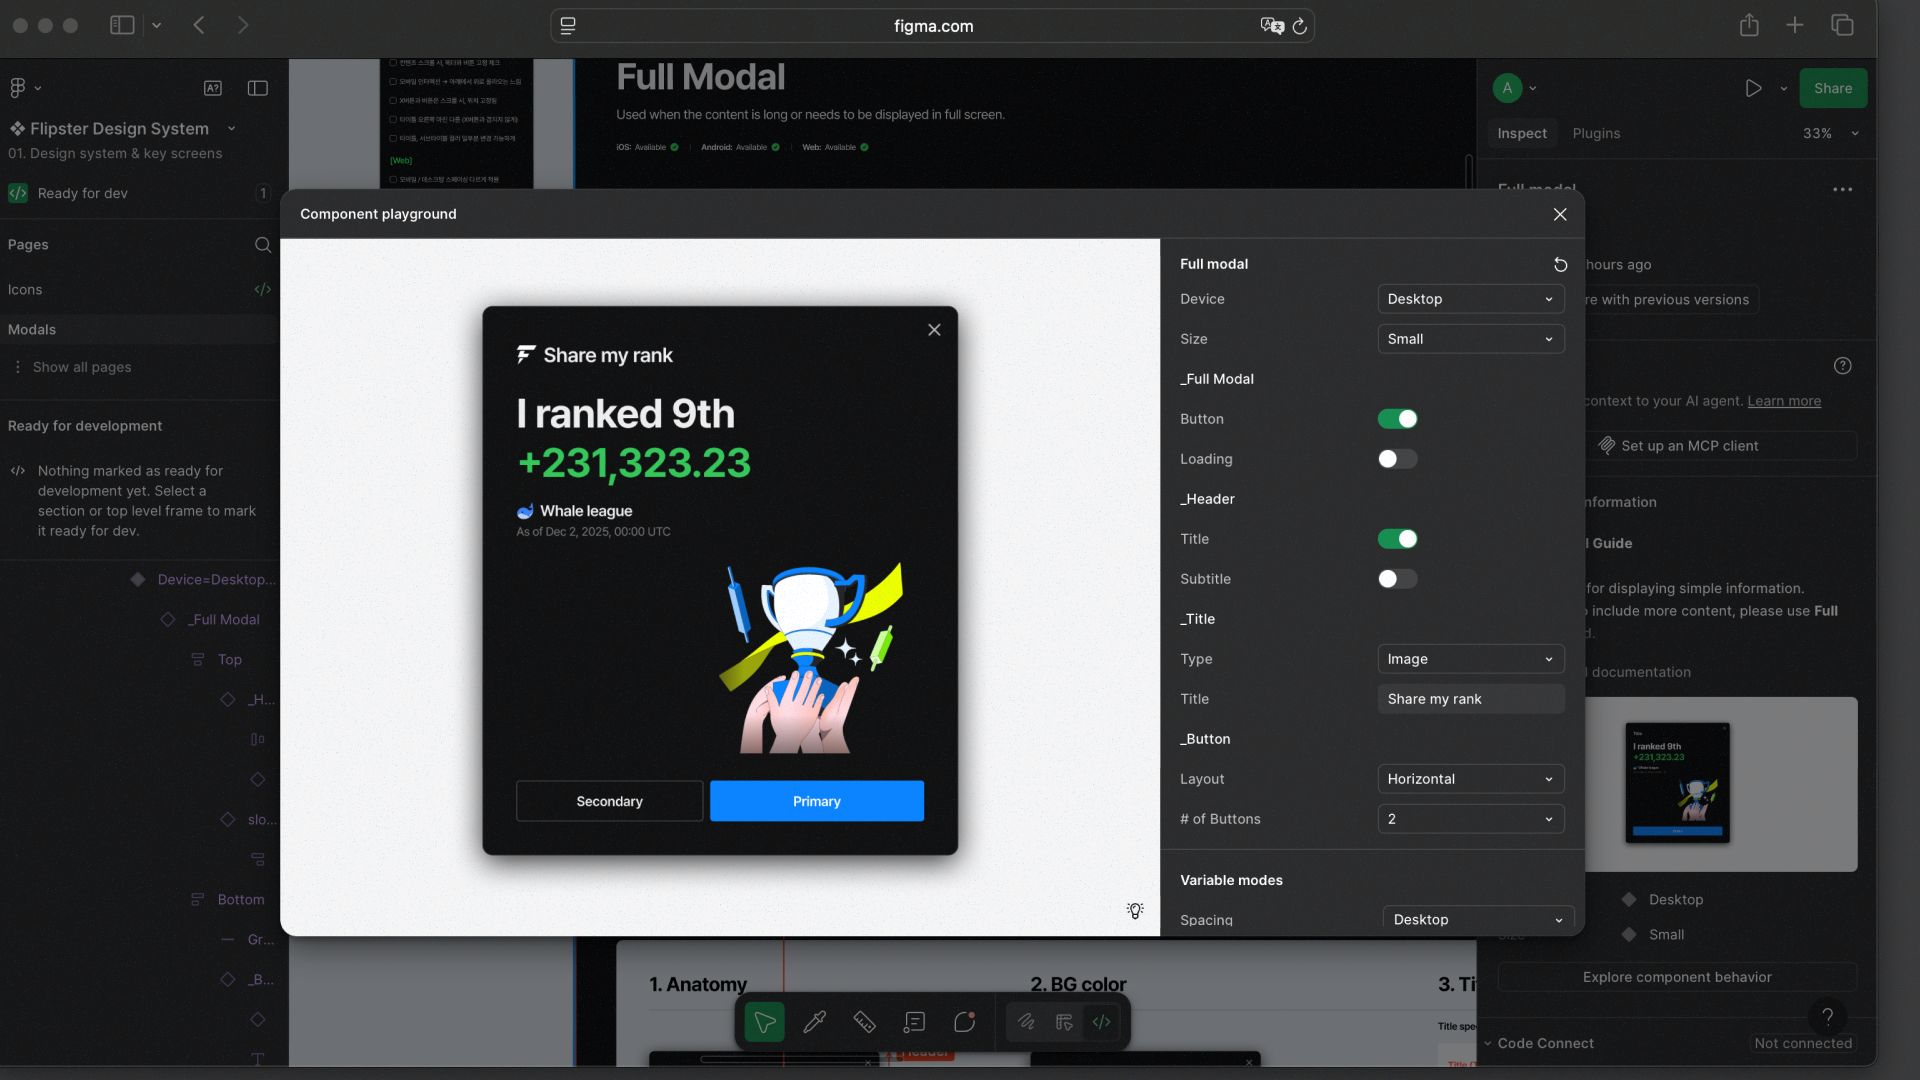Viewport: 1920px width, 1080px height.
Task: Open the Spacing variable mode dropdown
Action: pos(1478,920)
